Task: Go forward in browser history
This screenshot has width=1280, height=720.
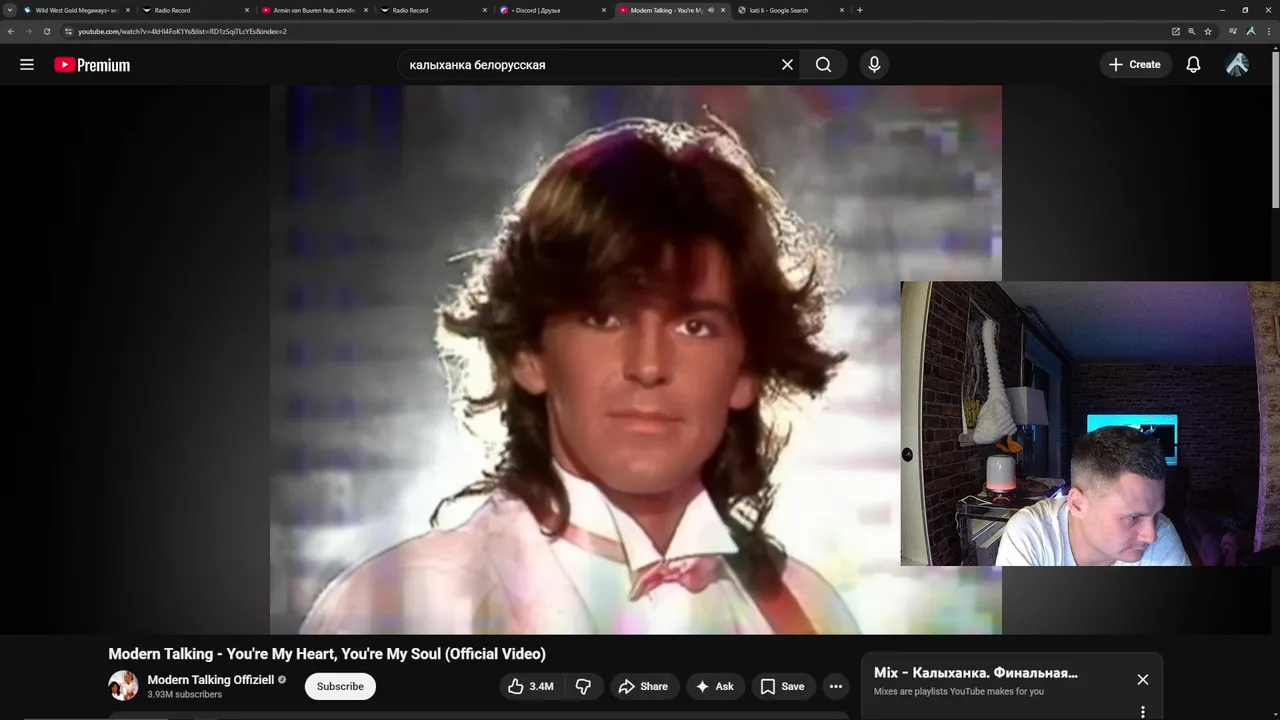Action: (28, 31)
